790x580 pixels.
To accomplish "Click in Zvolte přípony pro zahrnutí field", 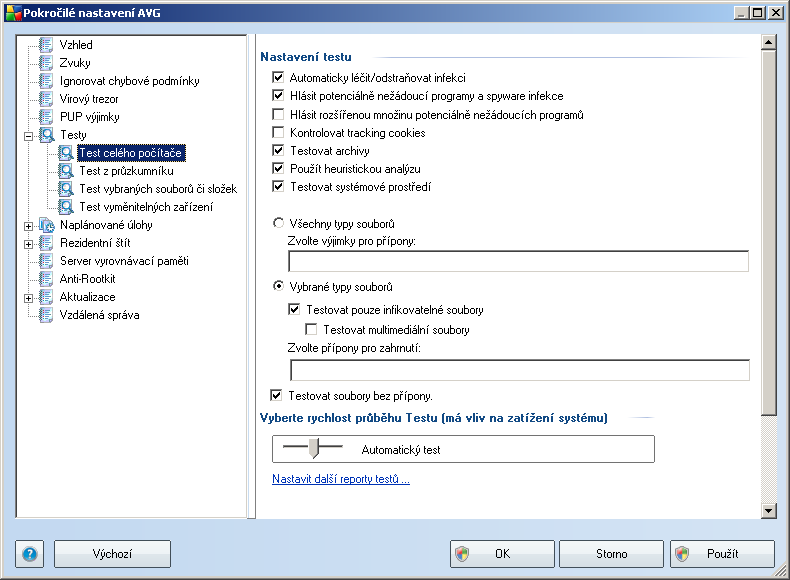I will coord(520,370).
